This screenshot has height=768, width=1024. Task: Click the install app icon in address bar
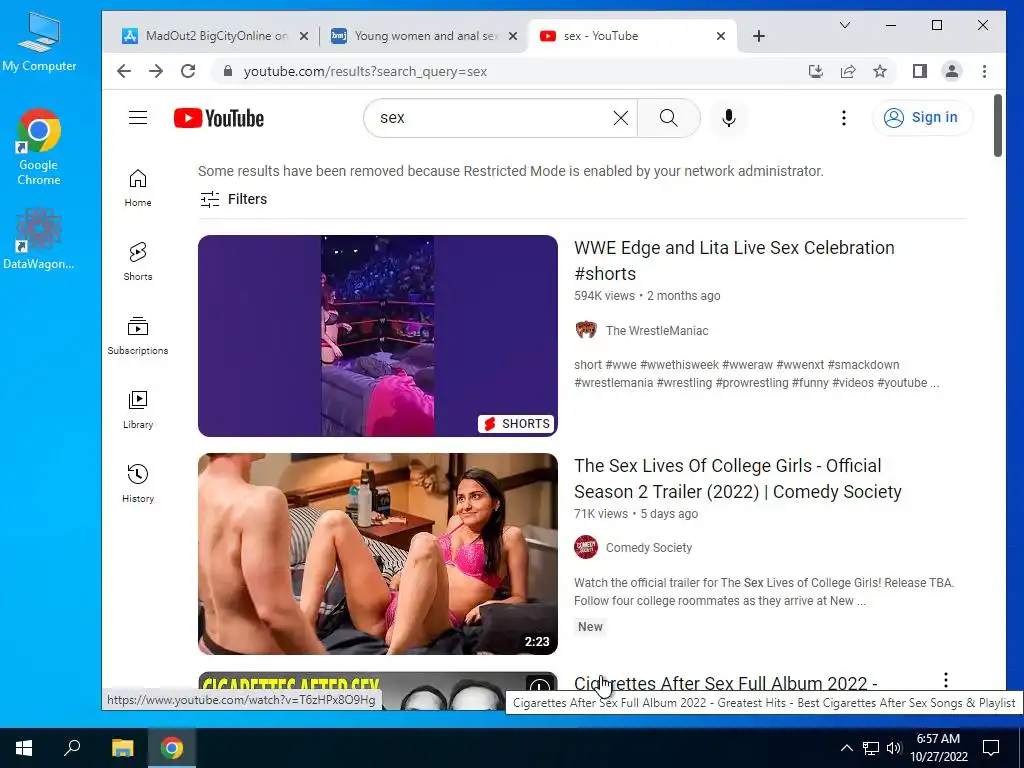[x=816, y=71]
